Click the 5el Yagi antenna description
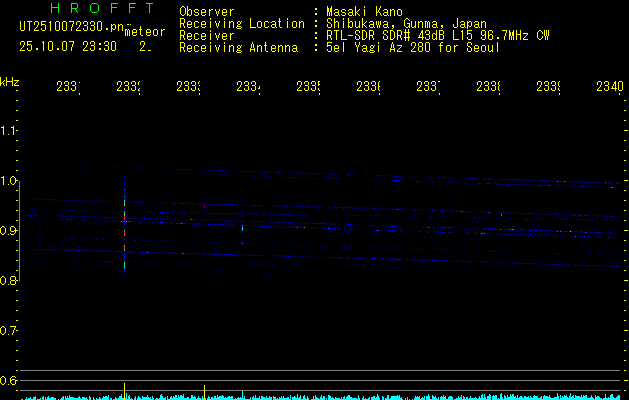Image resolution: width=629 pixels, height=400 pixels. (x=412, y=47)
